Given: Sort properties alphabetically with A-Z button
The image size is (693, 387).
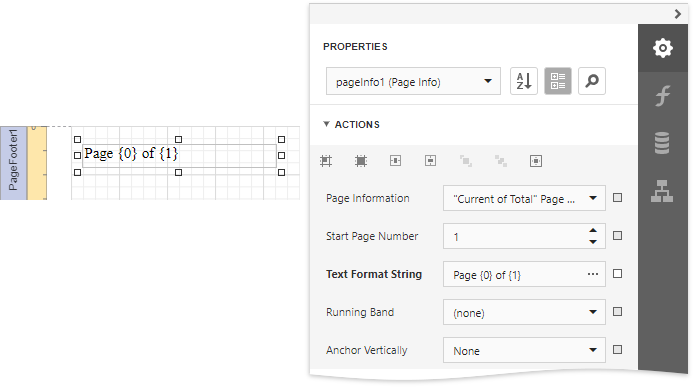Looking at the screenshot, I should (x=524, y=81).
